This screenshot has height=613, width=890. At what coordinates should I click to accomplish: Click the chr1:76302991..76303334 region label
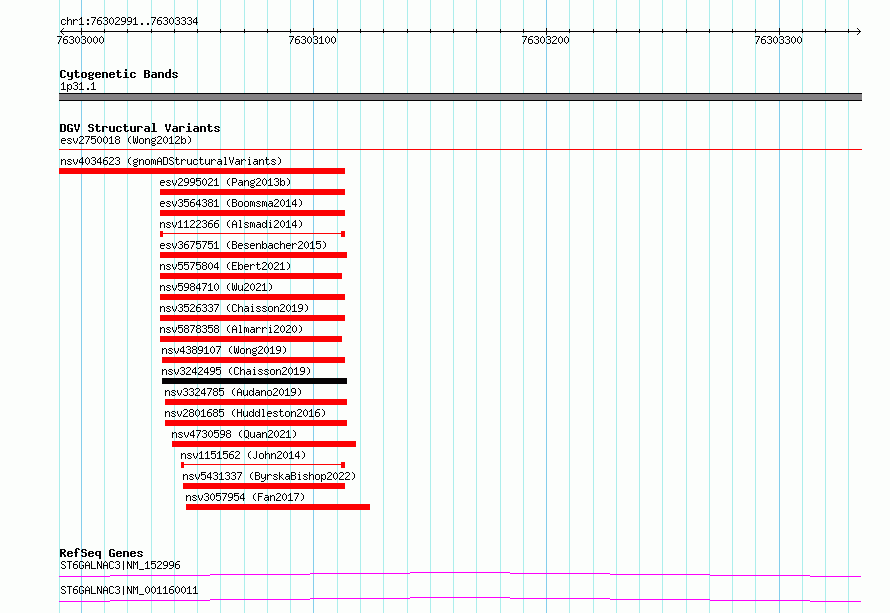point(129,22)
